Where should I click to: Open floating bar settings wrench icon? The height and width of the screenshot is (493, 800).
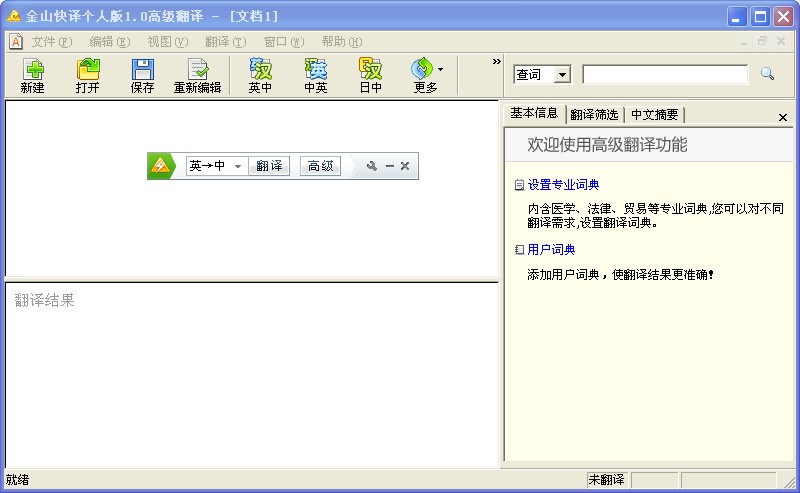click(x=371, y=166)
